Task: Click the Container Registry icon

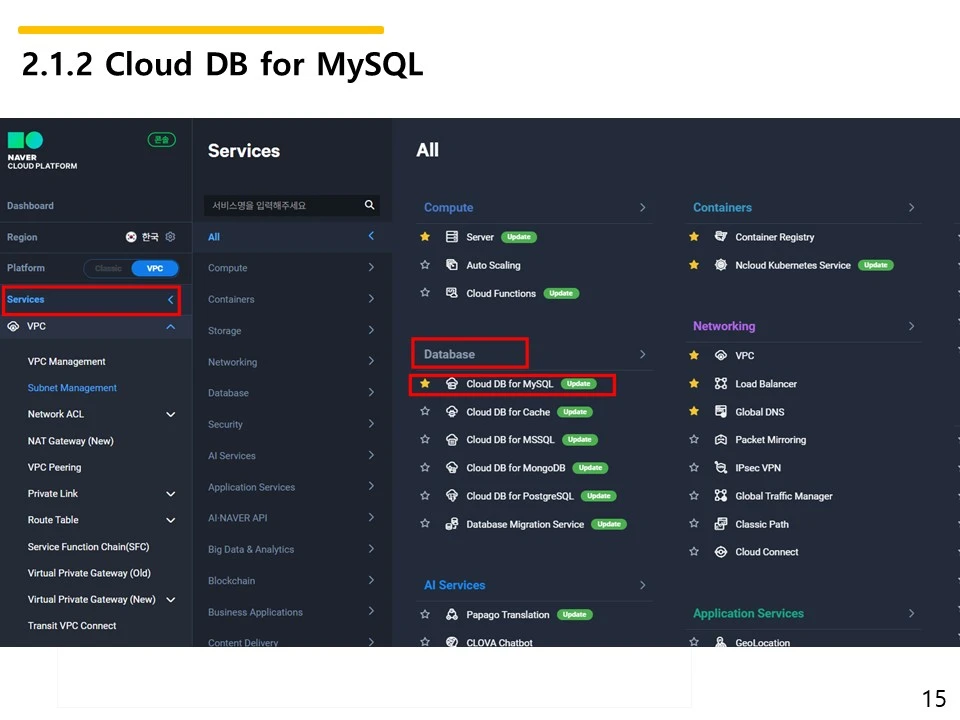Action: tap(721, 236)
